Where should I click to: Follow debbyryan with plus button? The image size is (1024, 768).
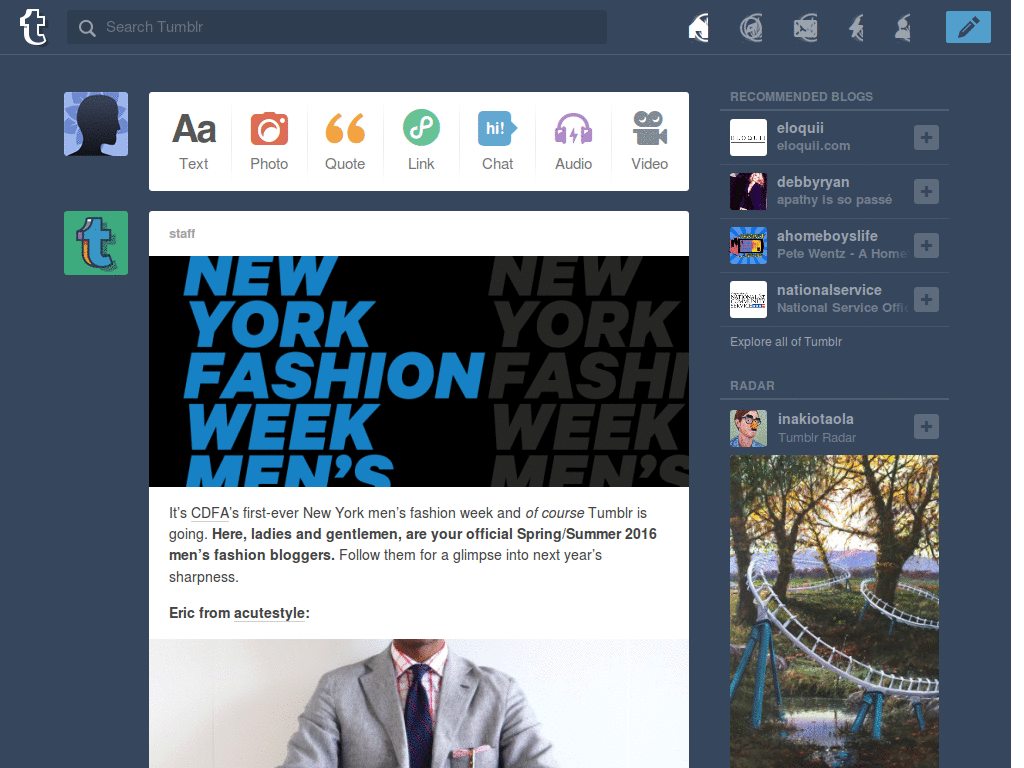point(926,191)
